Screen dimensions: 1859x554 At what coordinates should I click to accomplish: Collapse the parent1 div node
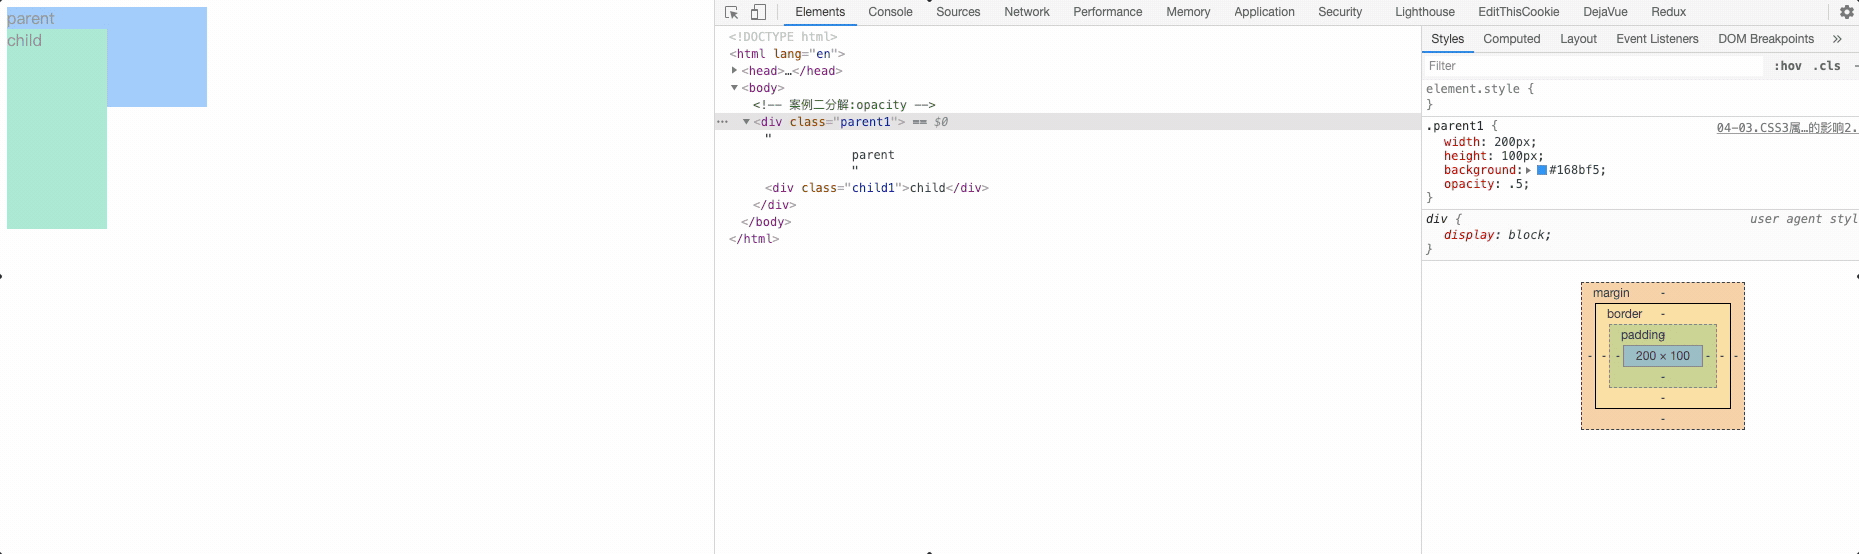(x=746, y=122)
